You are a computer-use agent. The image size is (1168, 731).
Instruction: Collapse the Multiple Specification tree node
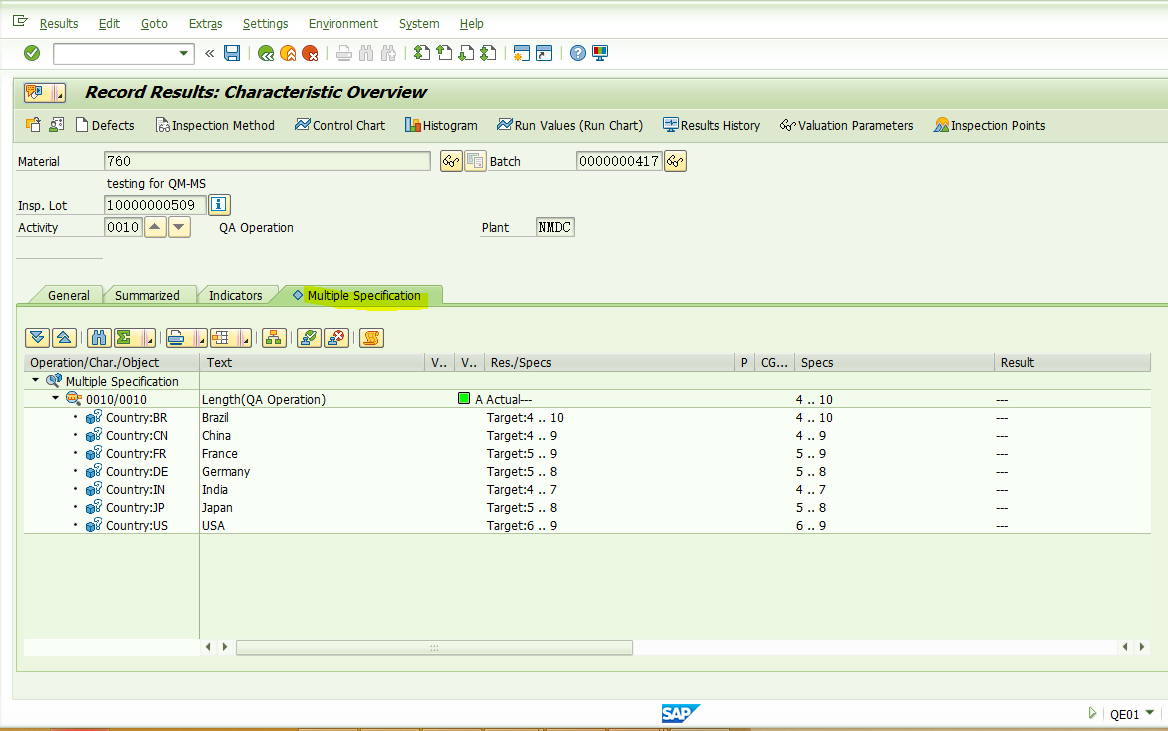pos(36,381)
